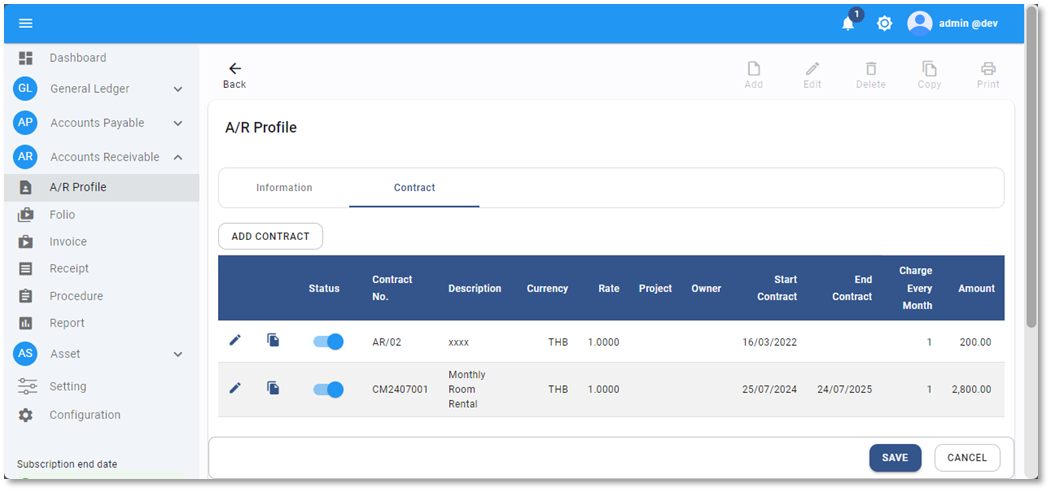The height and width of the screenshot is (492, 1051).
Task: Toggle status switch for contract AR/02
Action: [328, 342]
